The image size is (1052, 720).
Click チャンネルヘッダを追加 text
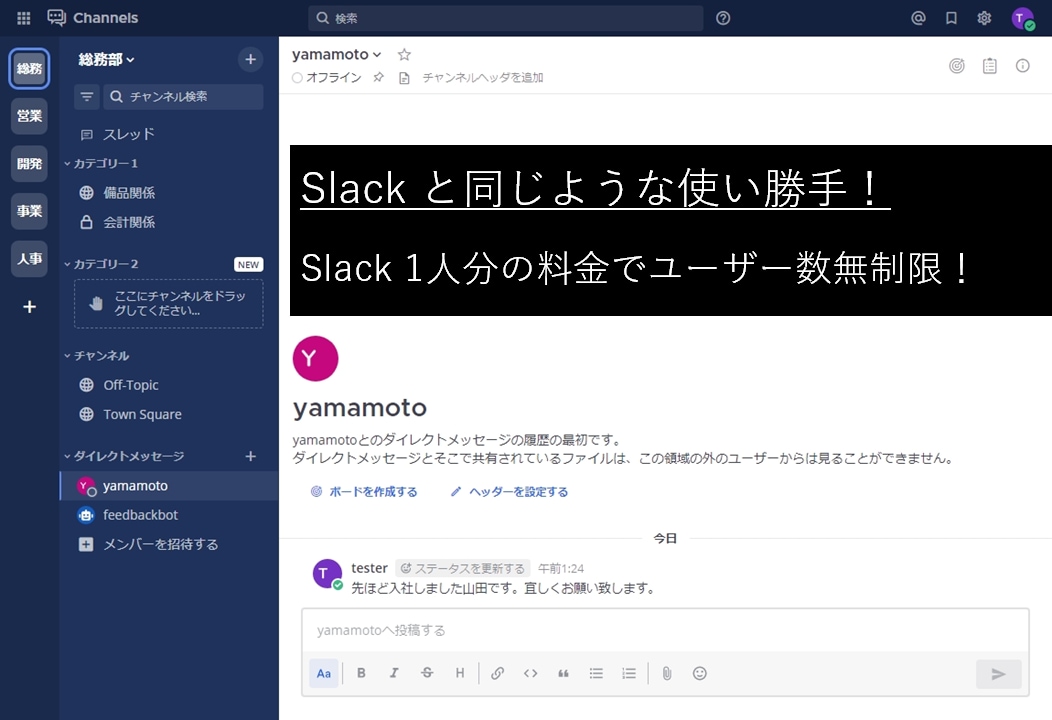point(482,78)
